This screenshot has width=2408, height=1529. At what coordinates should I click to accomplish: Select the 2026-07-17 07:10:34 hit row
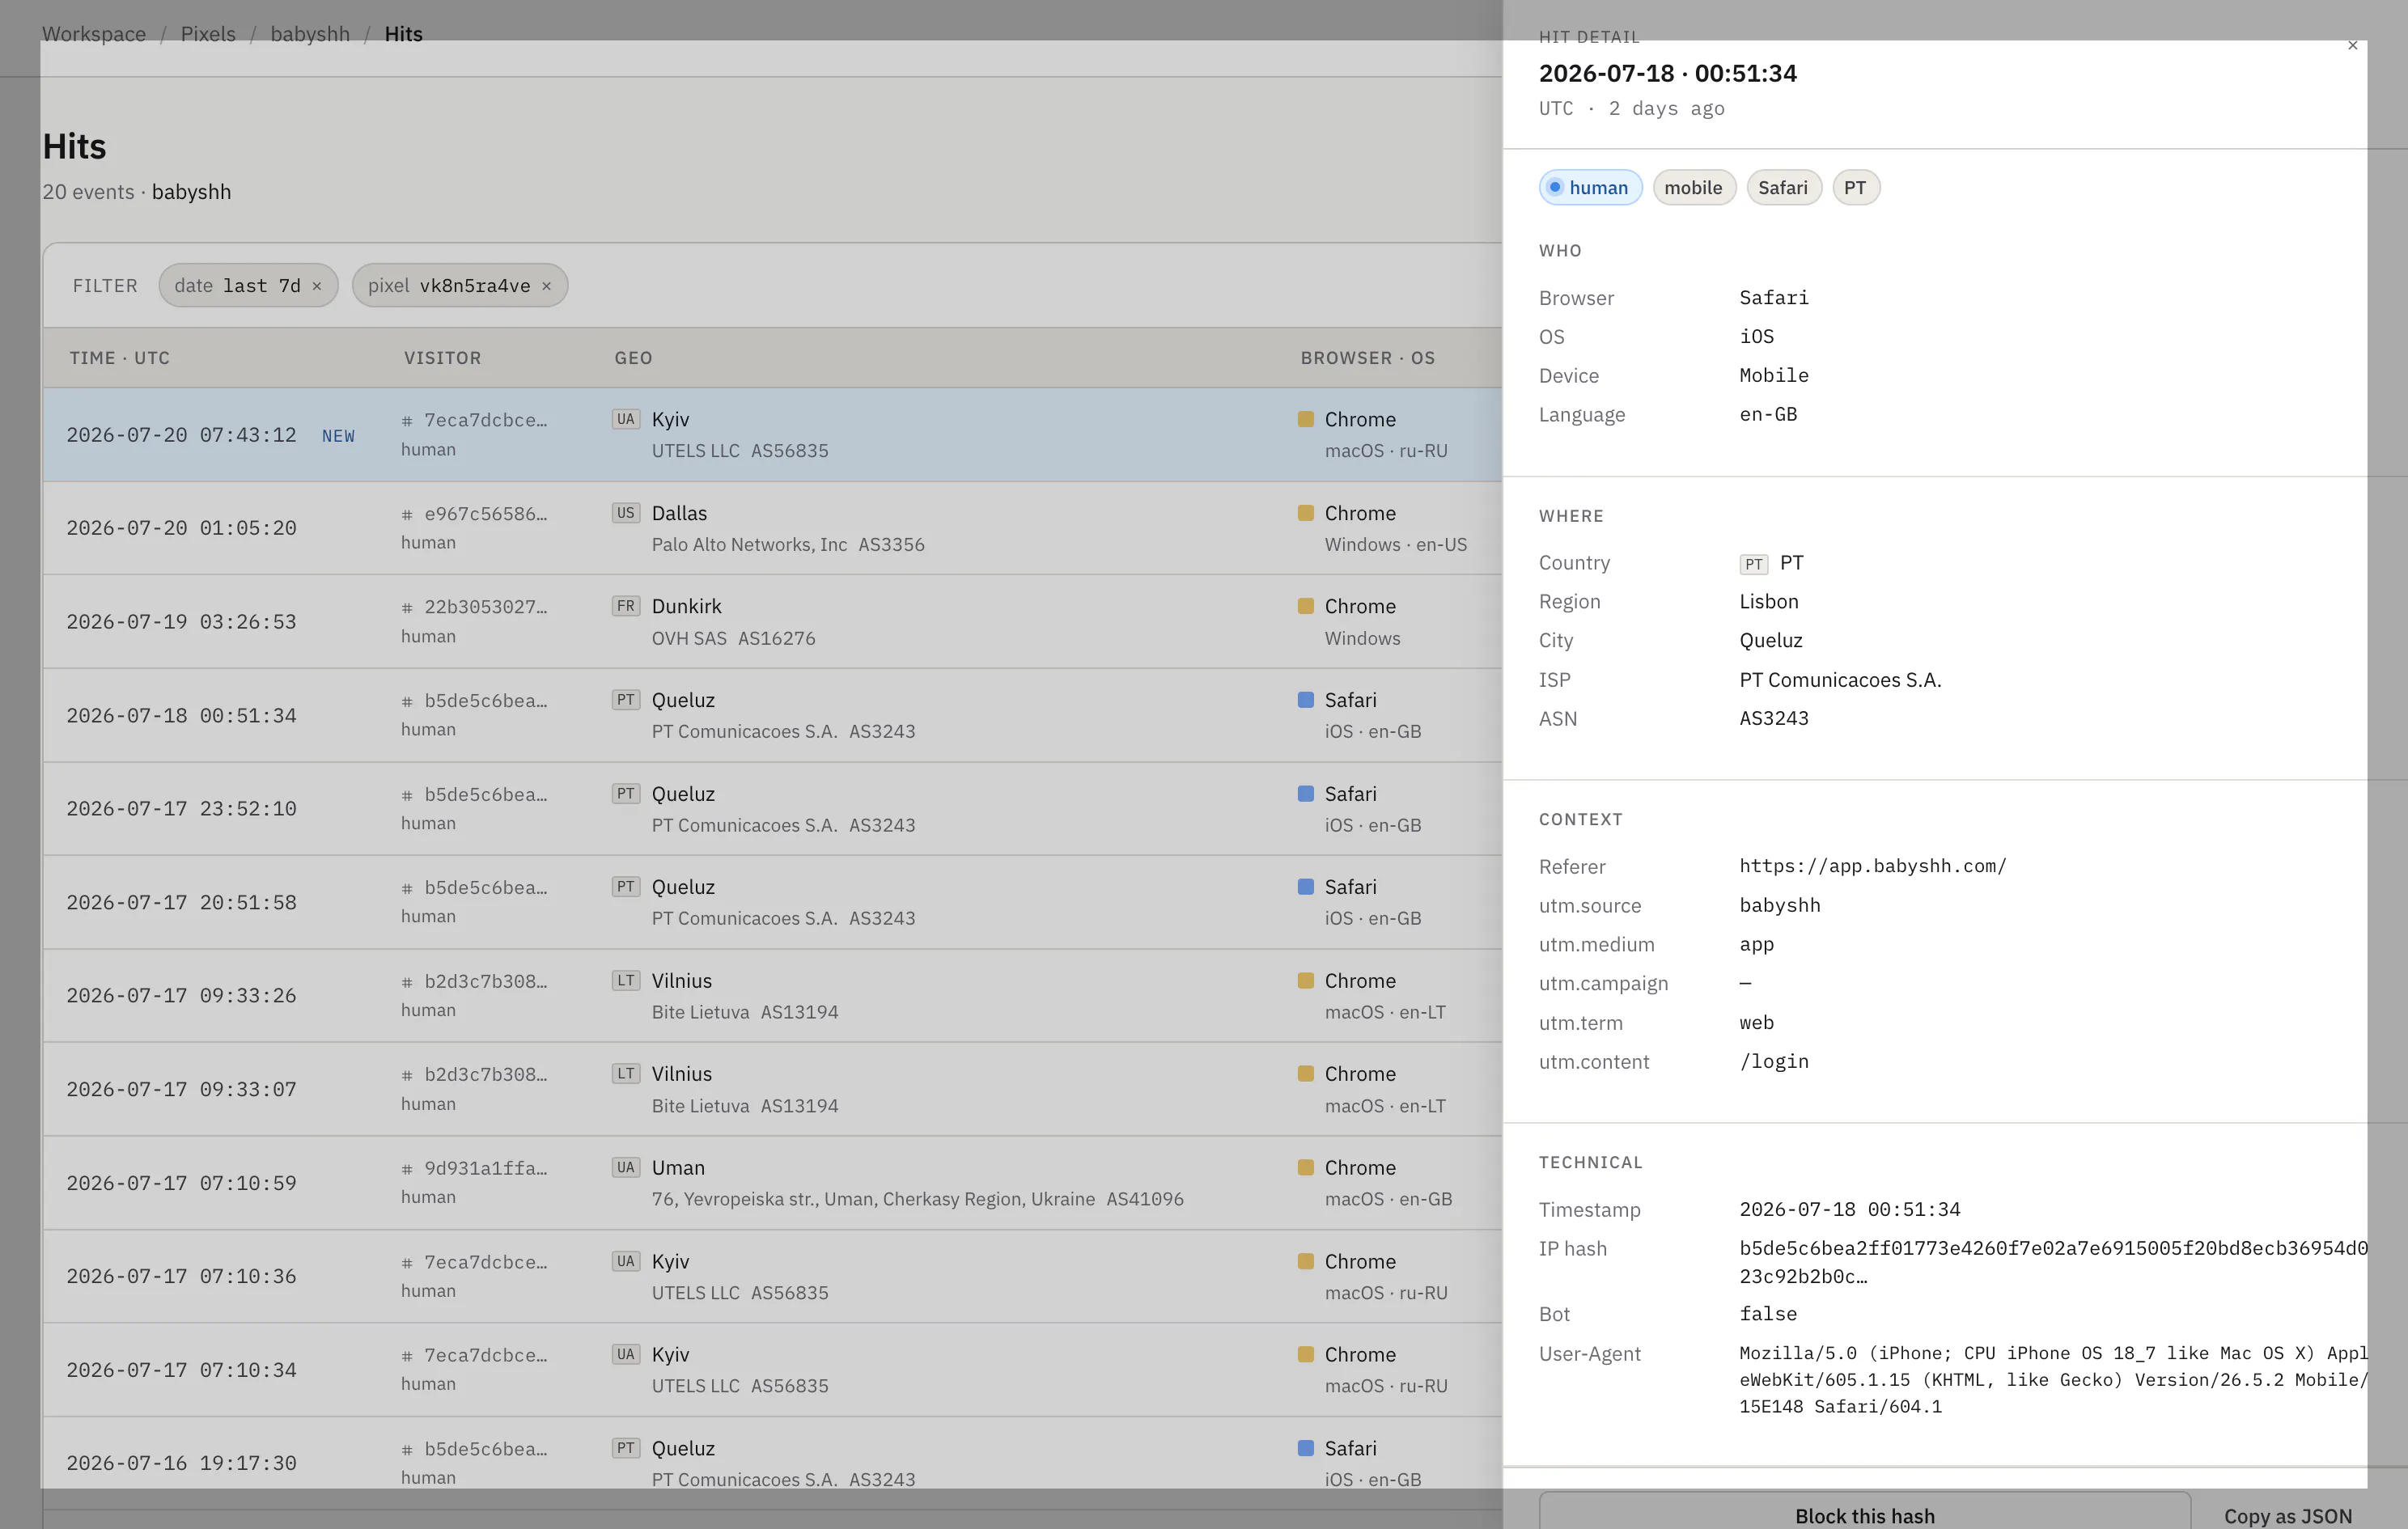[x=772, y=1370]
